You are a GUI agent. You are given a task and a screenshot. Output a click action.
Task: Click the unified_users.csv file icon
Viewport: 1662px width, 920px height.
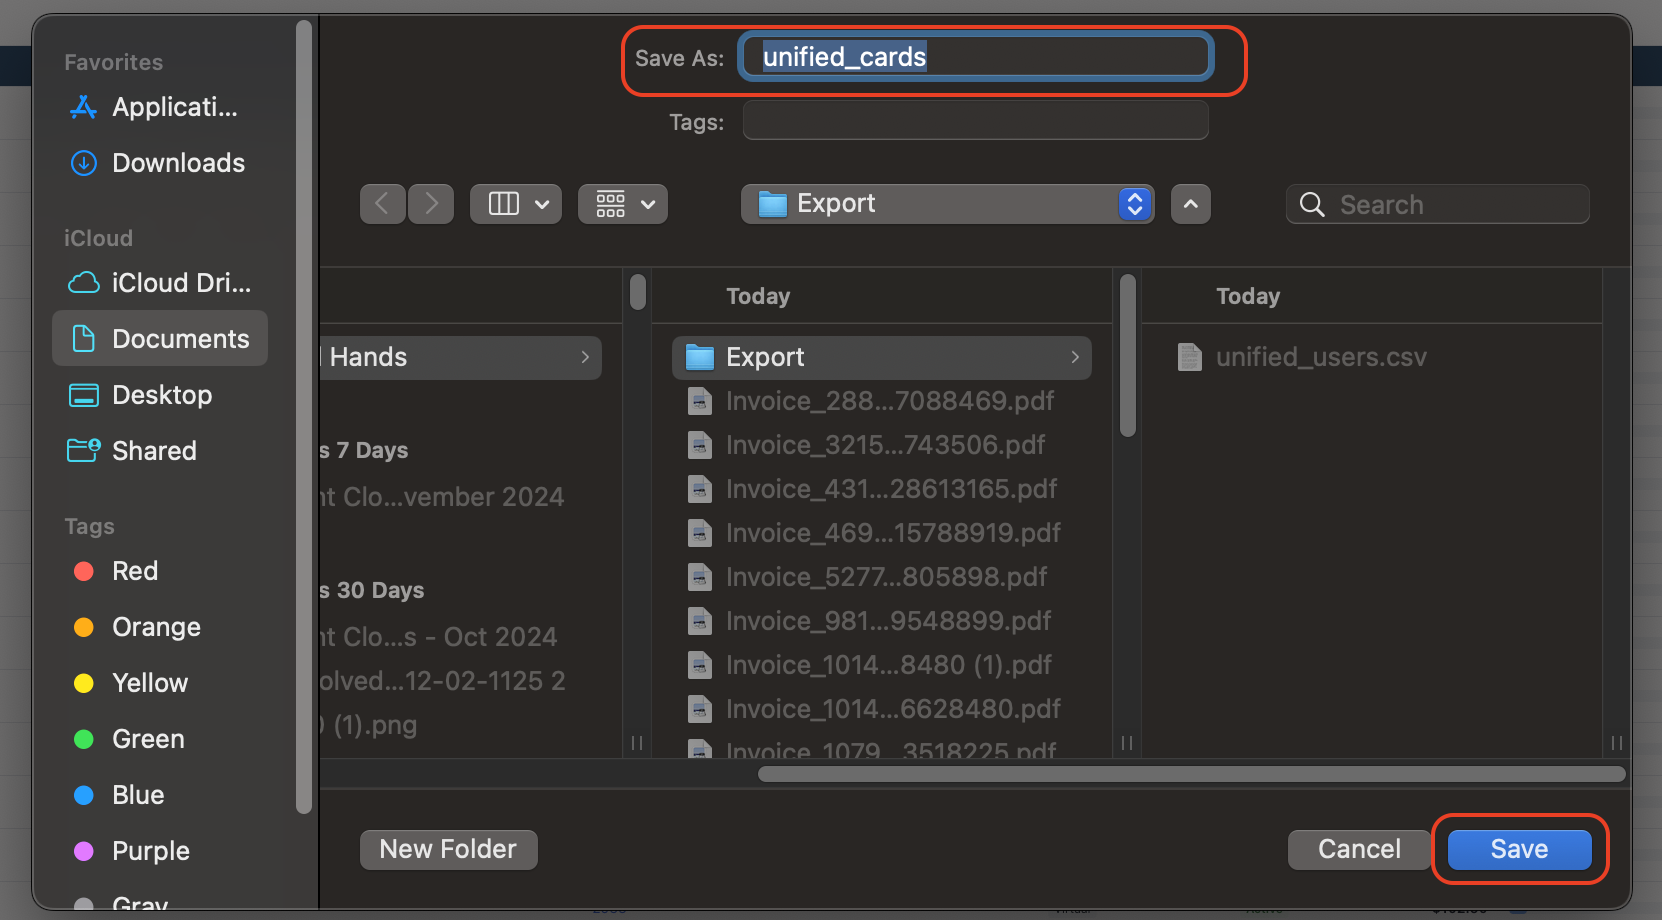click(x=1190, y=357)
